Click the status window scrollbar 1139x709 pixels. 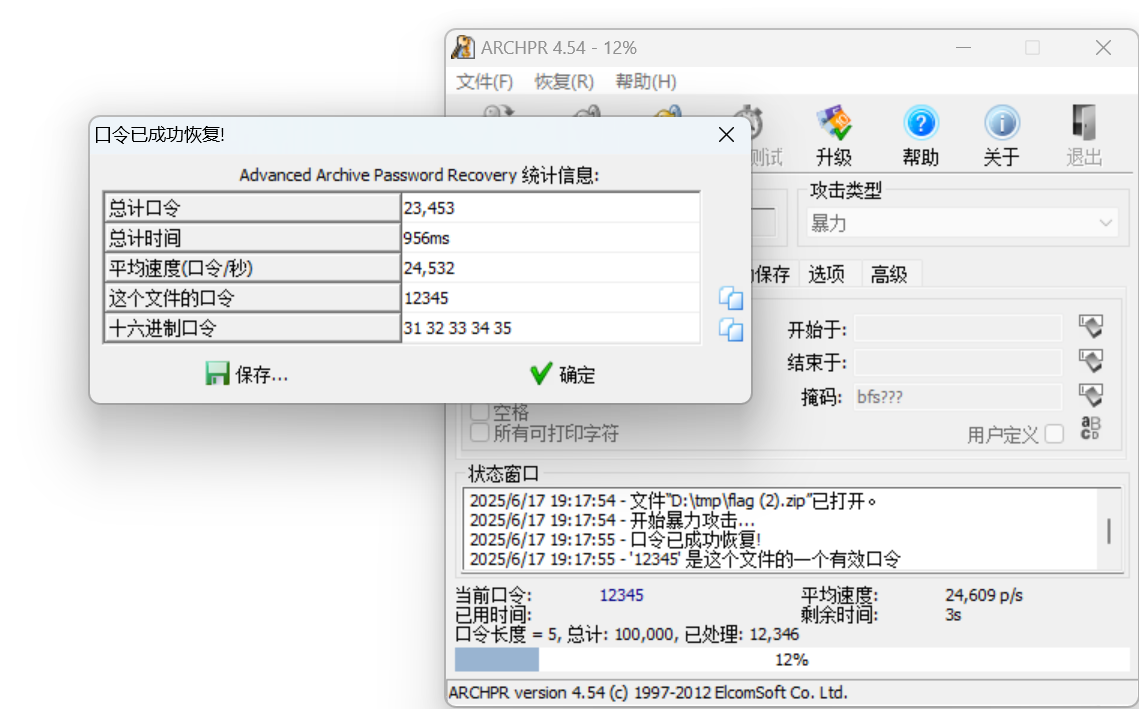pyautogui.click(x=1108, y=530)
